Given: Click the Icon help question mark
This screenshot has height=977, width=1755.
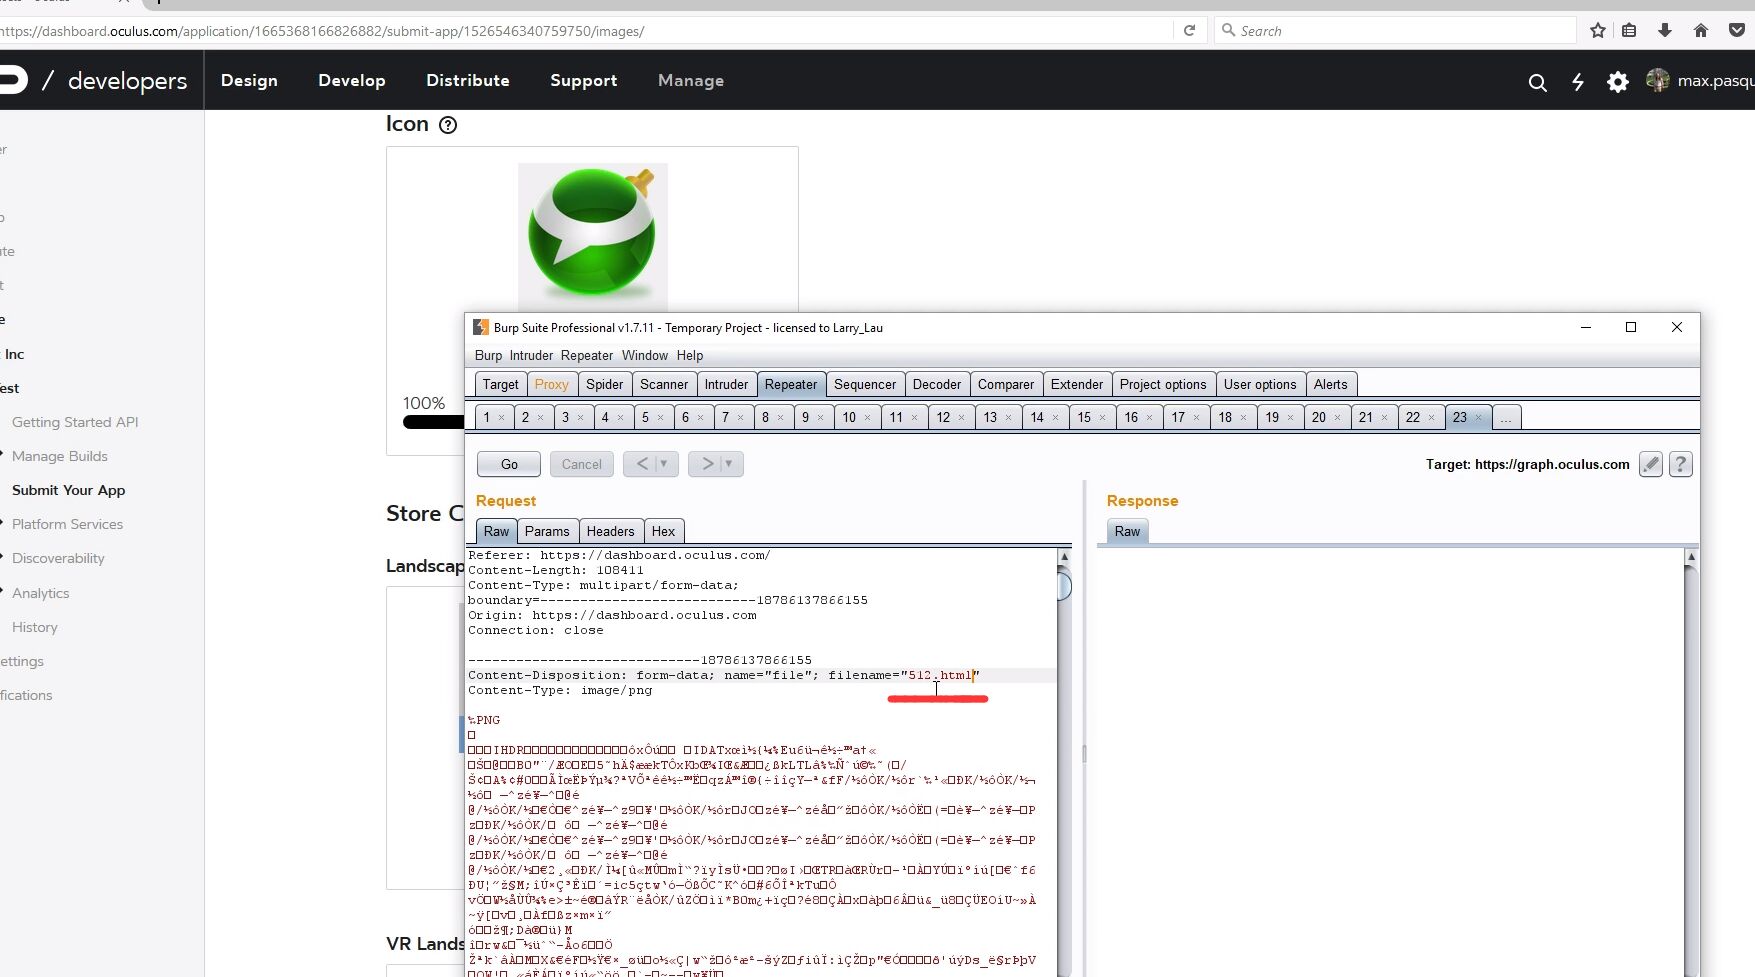Looking at the screenshot, I should point(448,125).
